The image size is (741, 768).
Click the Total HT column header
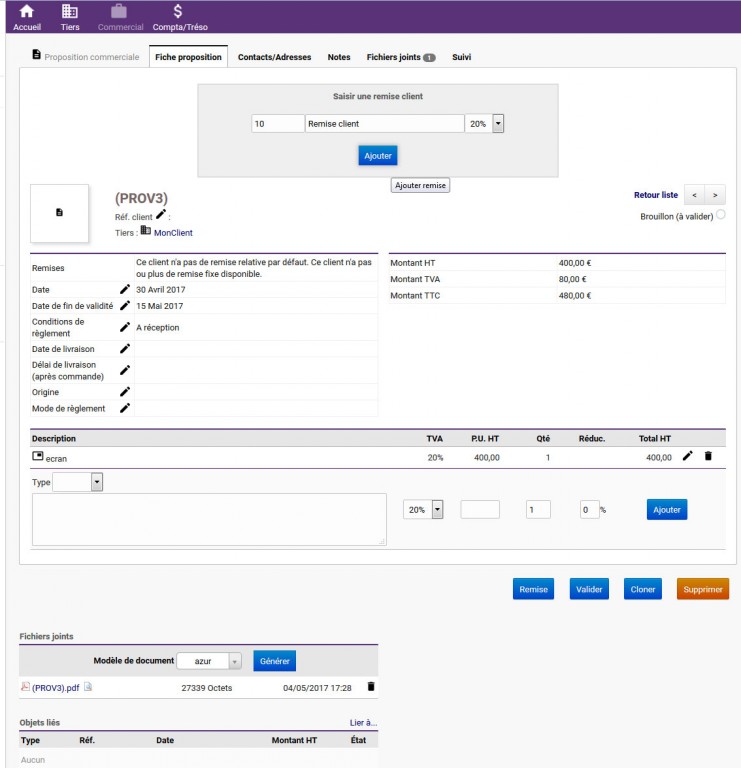click(654, 438)
